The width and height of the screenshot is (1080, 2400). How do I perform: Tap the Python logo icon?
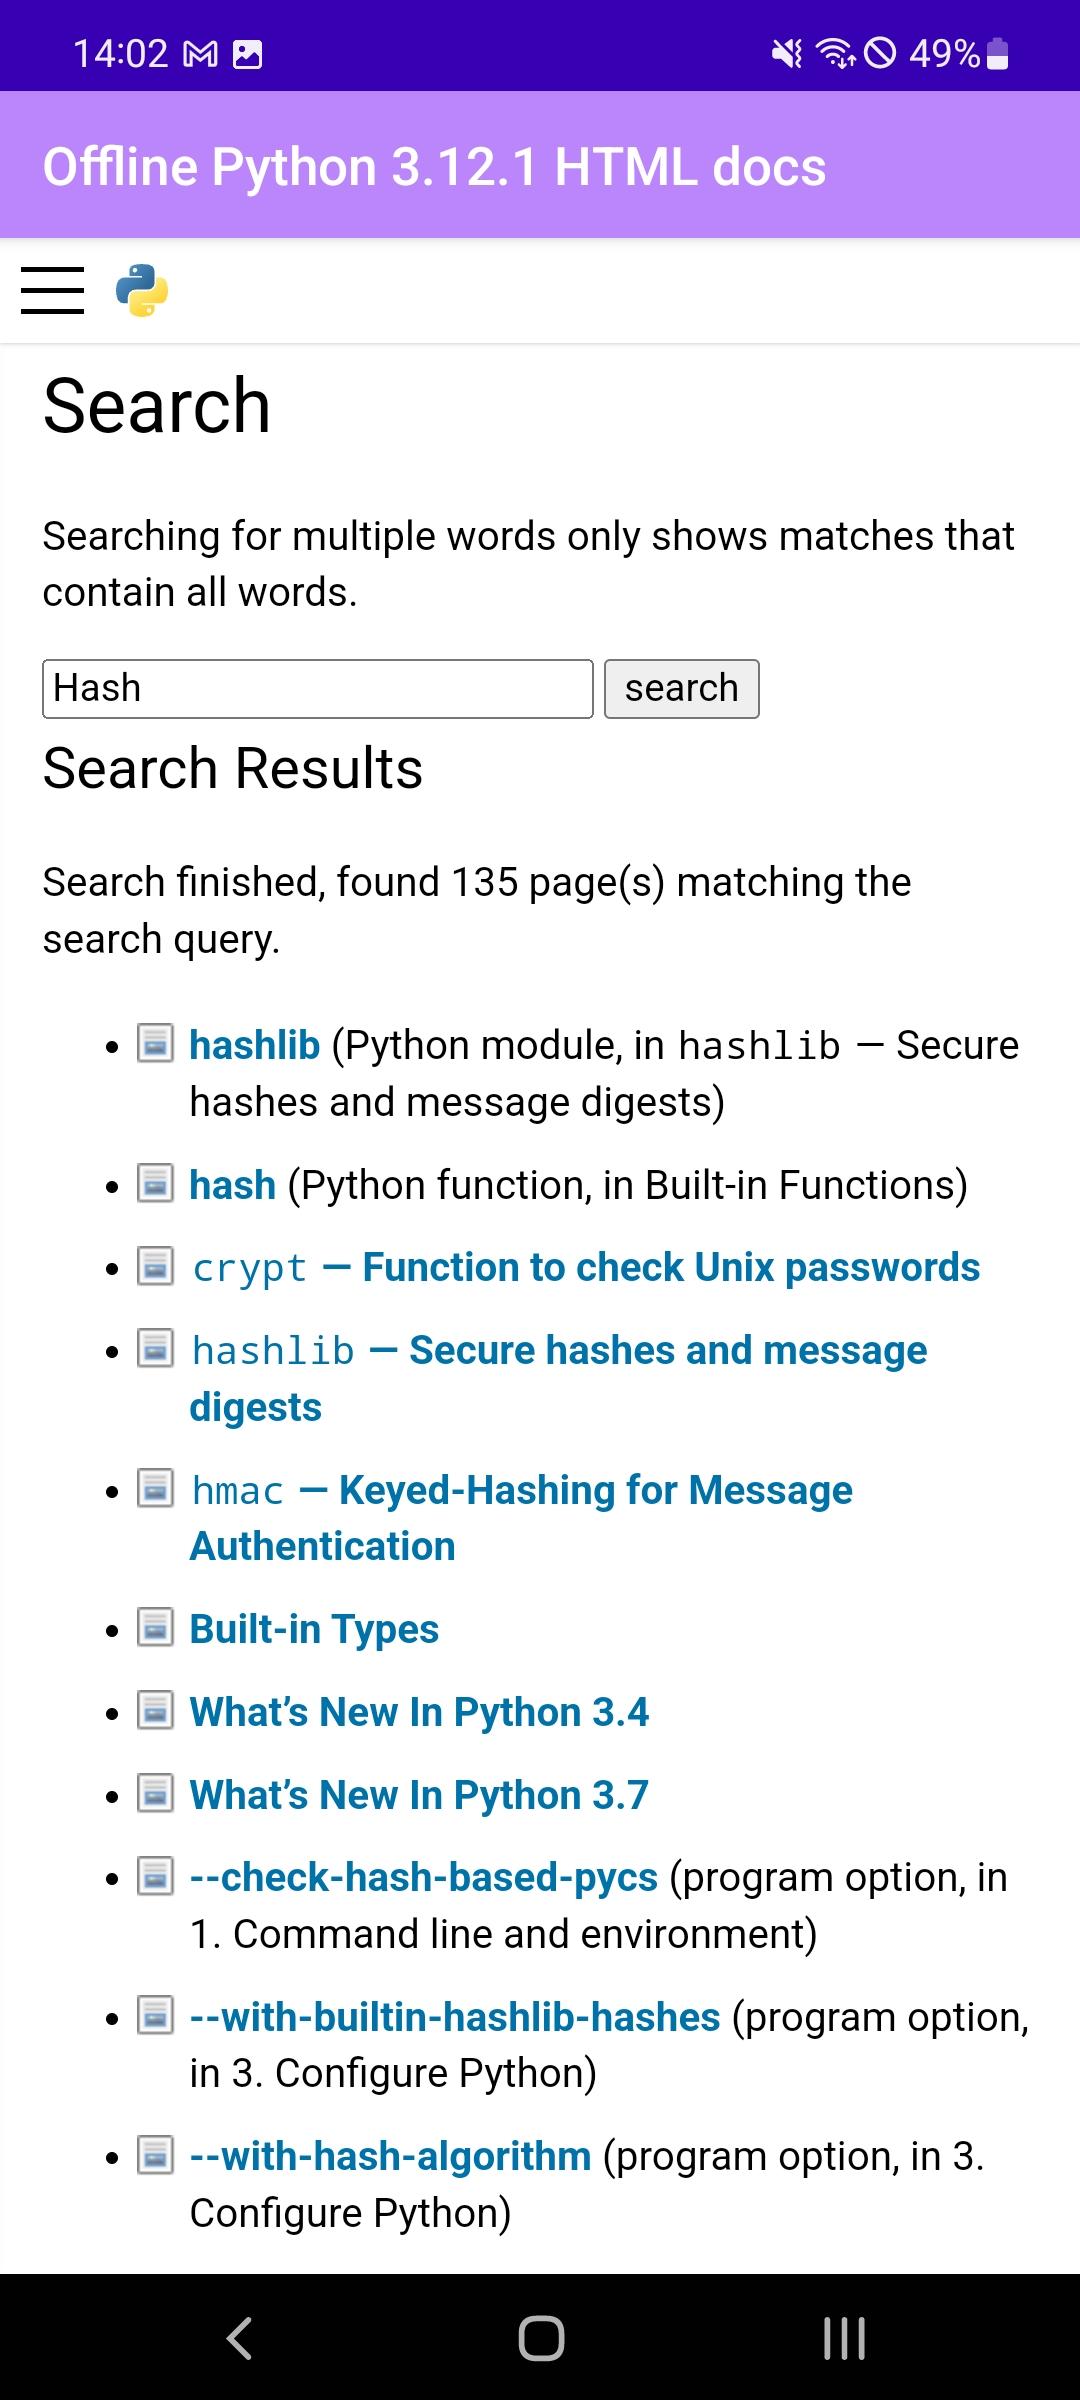point(142,291)
